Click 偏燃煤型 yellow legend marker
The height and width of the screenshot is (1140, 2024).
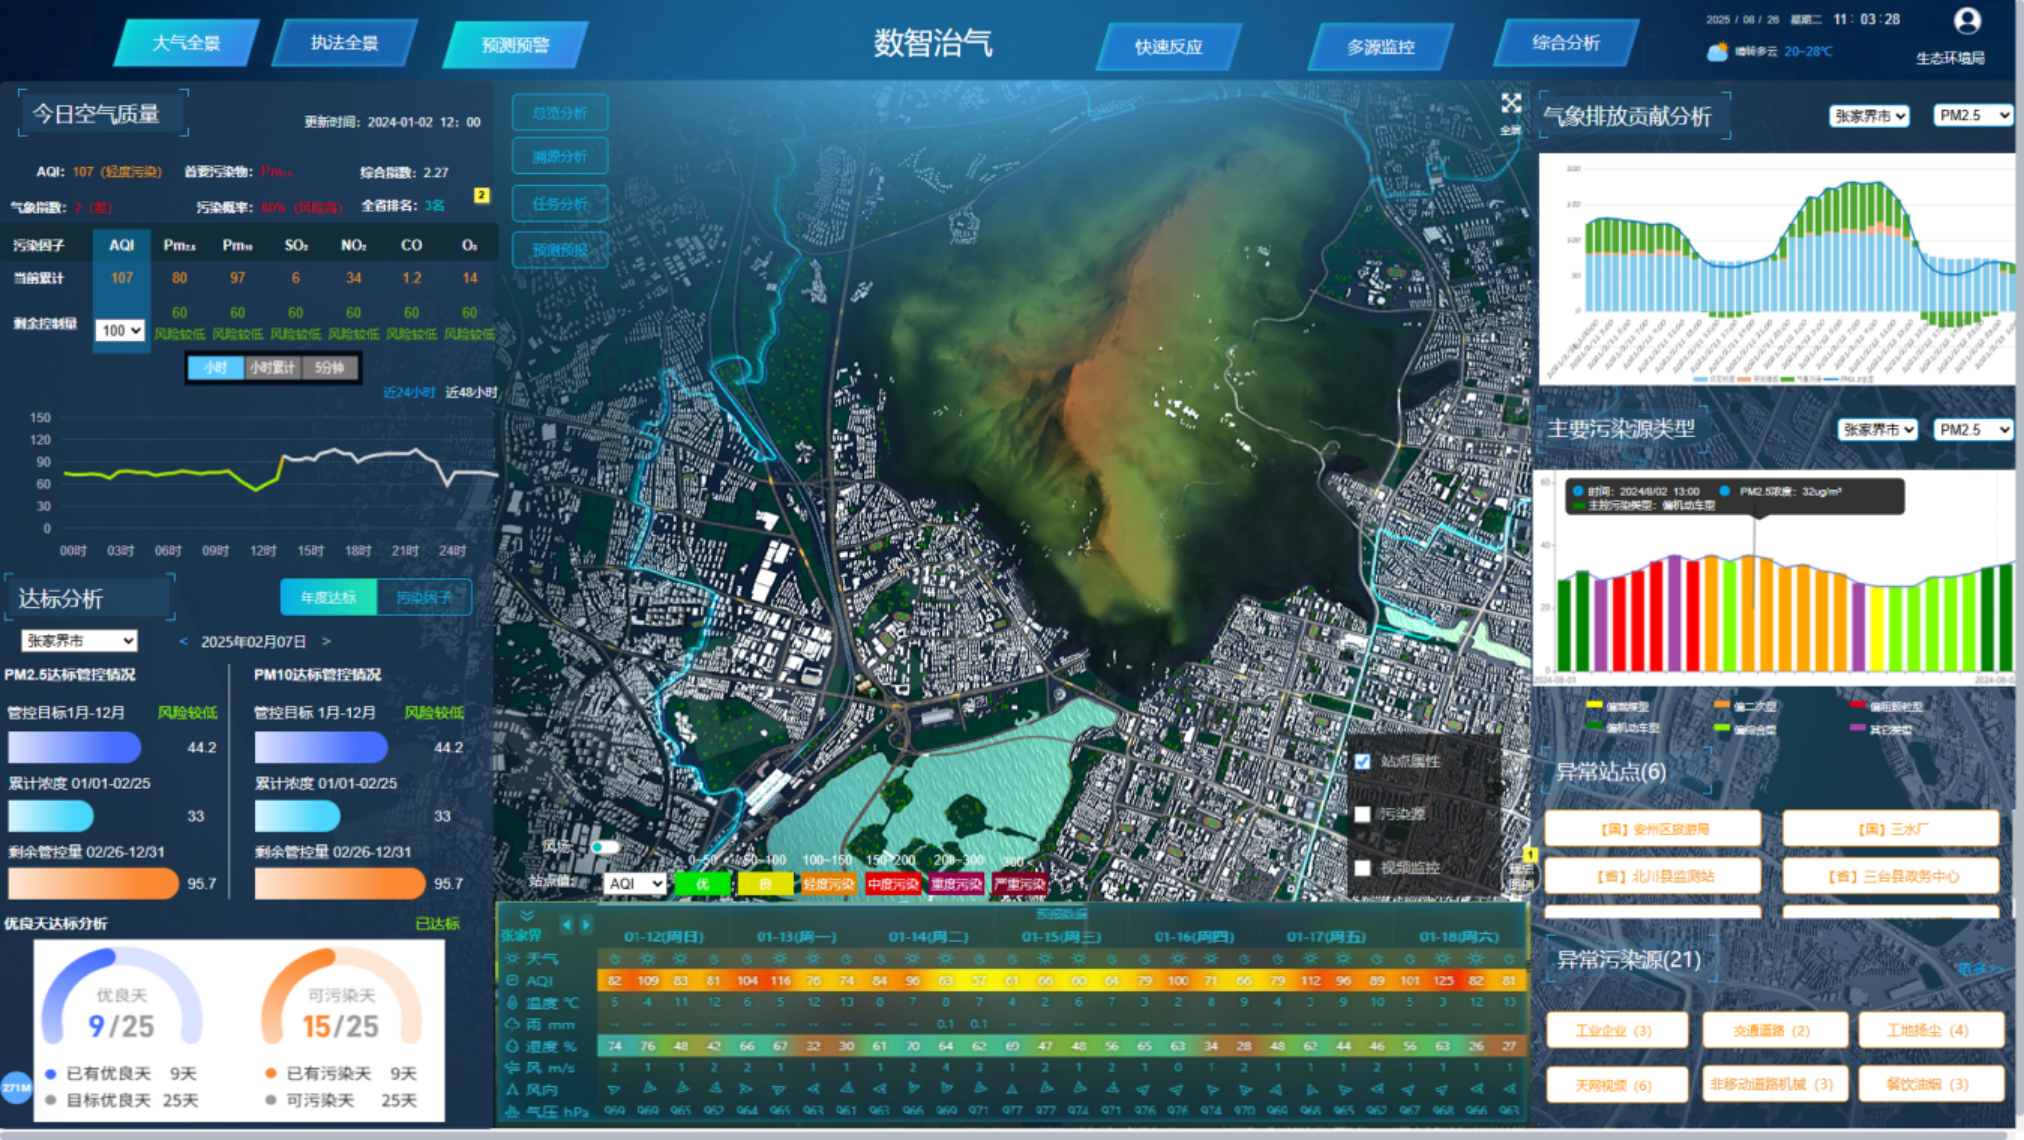pos(1594,705)
